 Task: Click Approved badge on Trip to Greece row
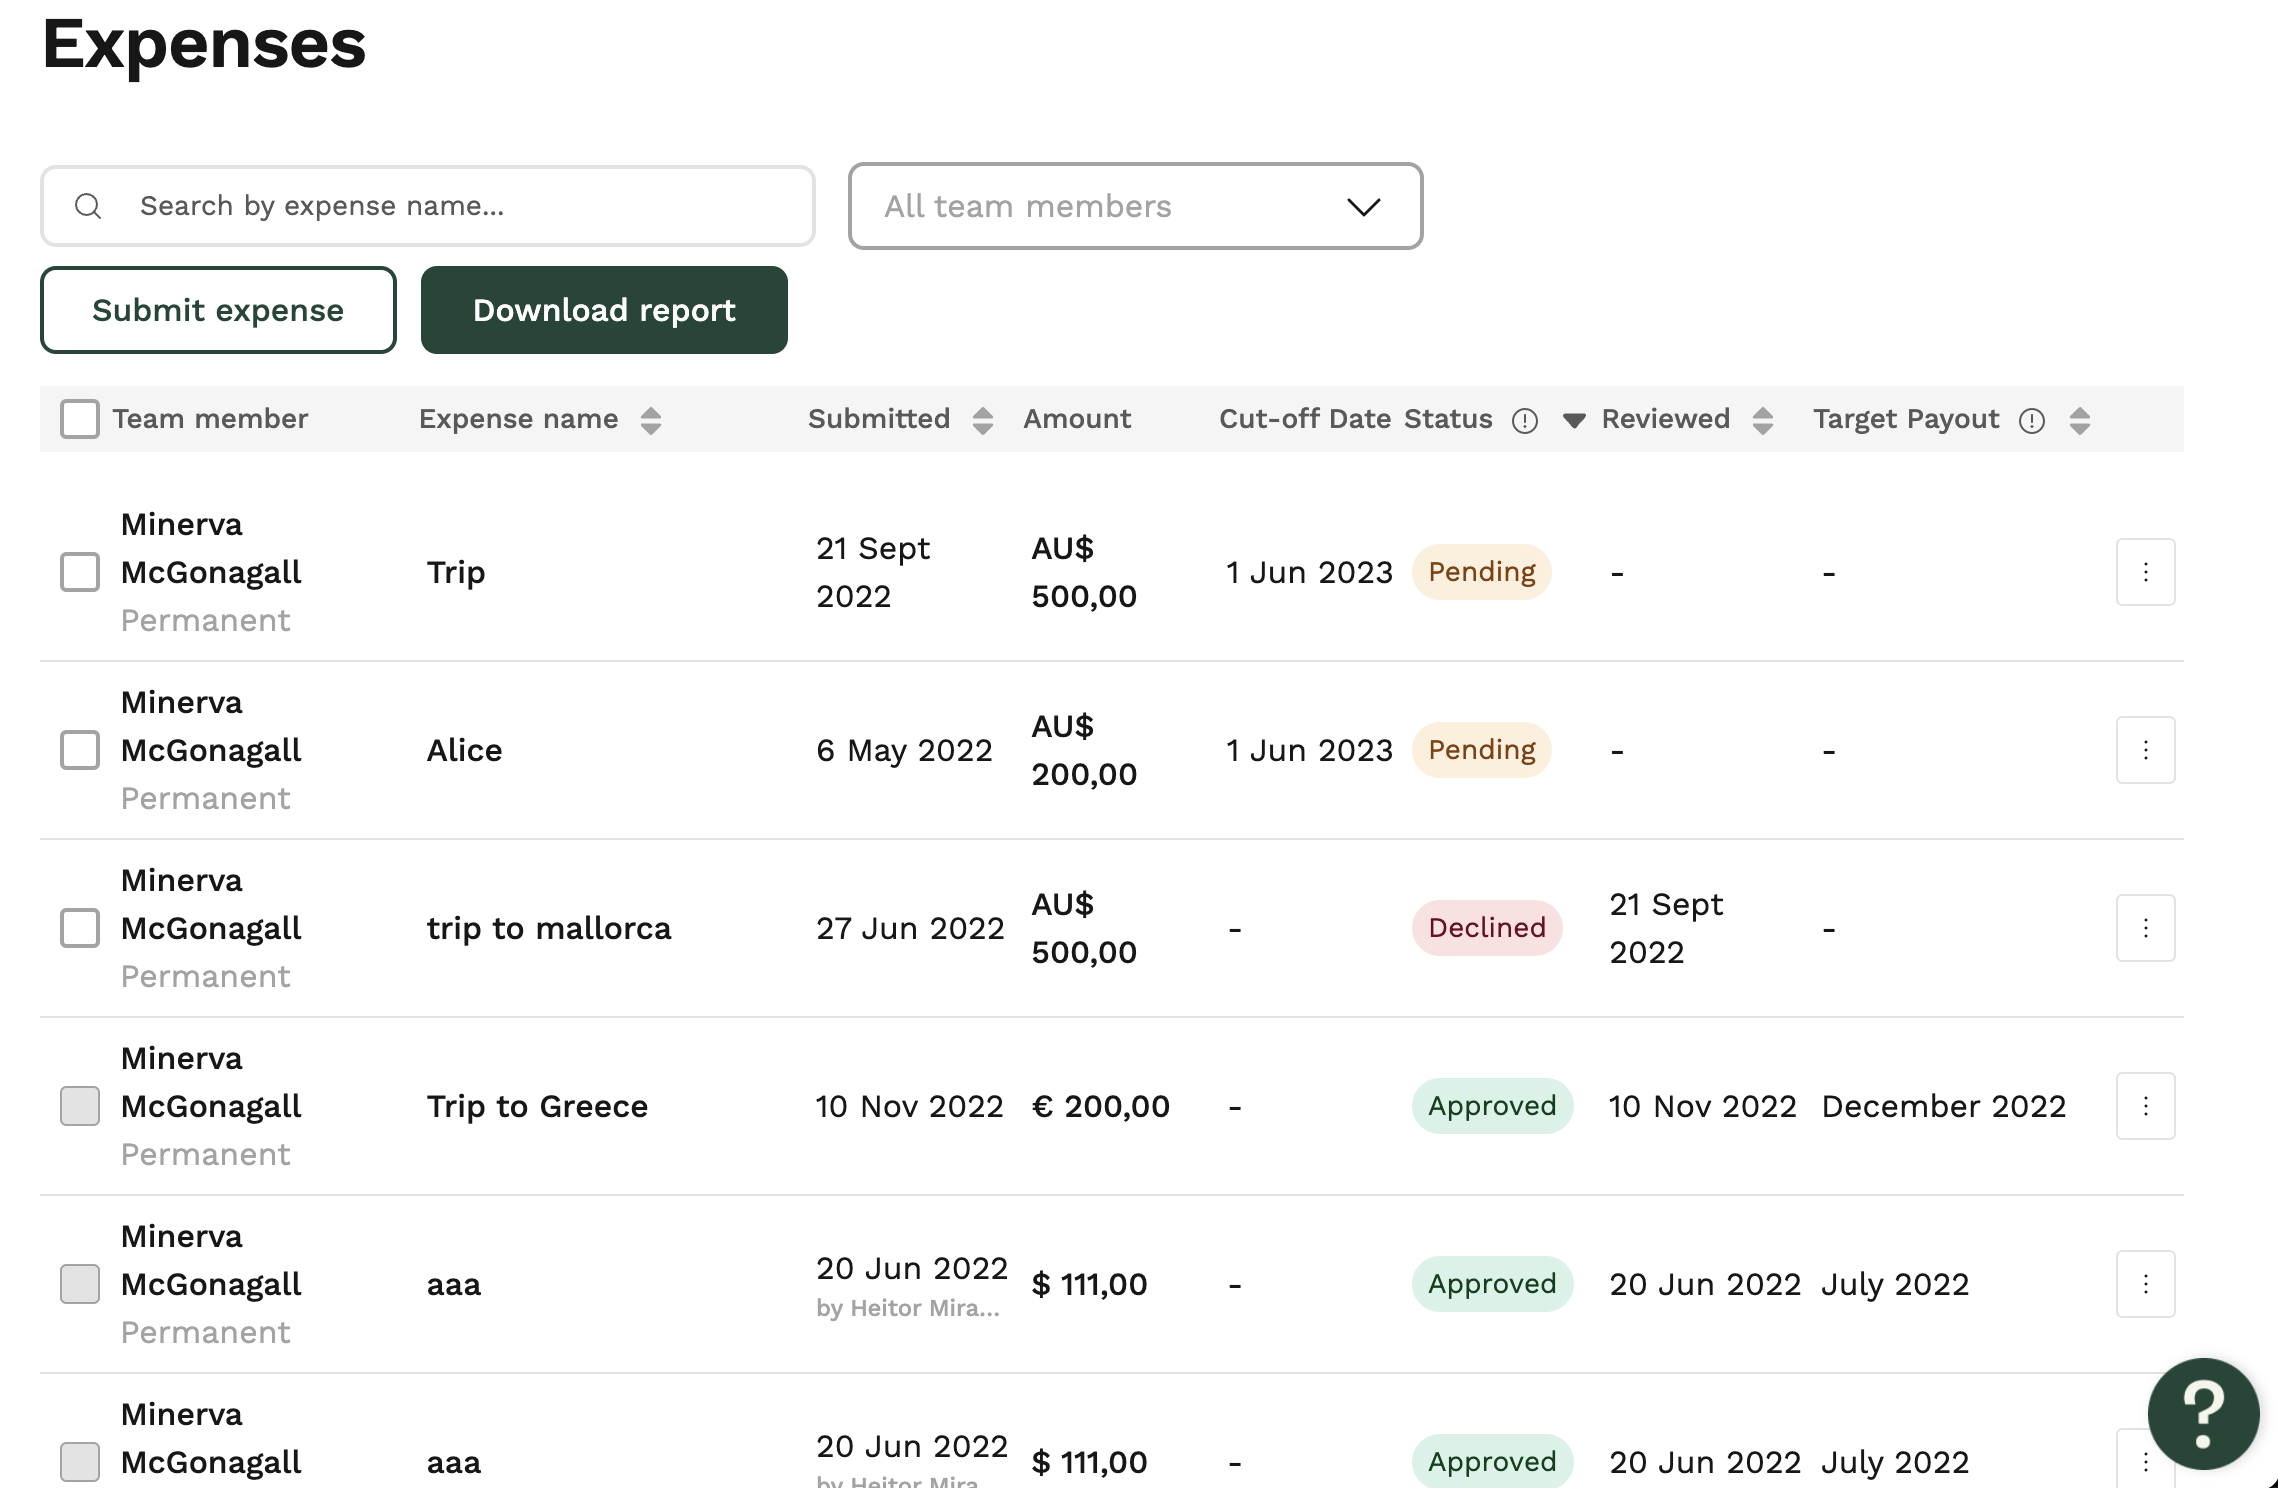tap(1492, 1106)
